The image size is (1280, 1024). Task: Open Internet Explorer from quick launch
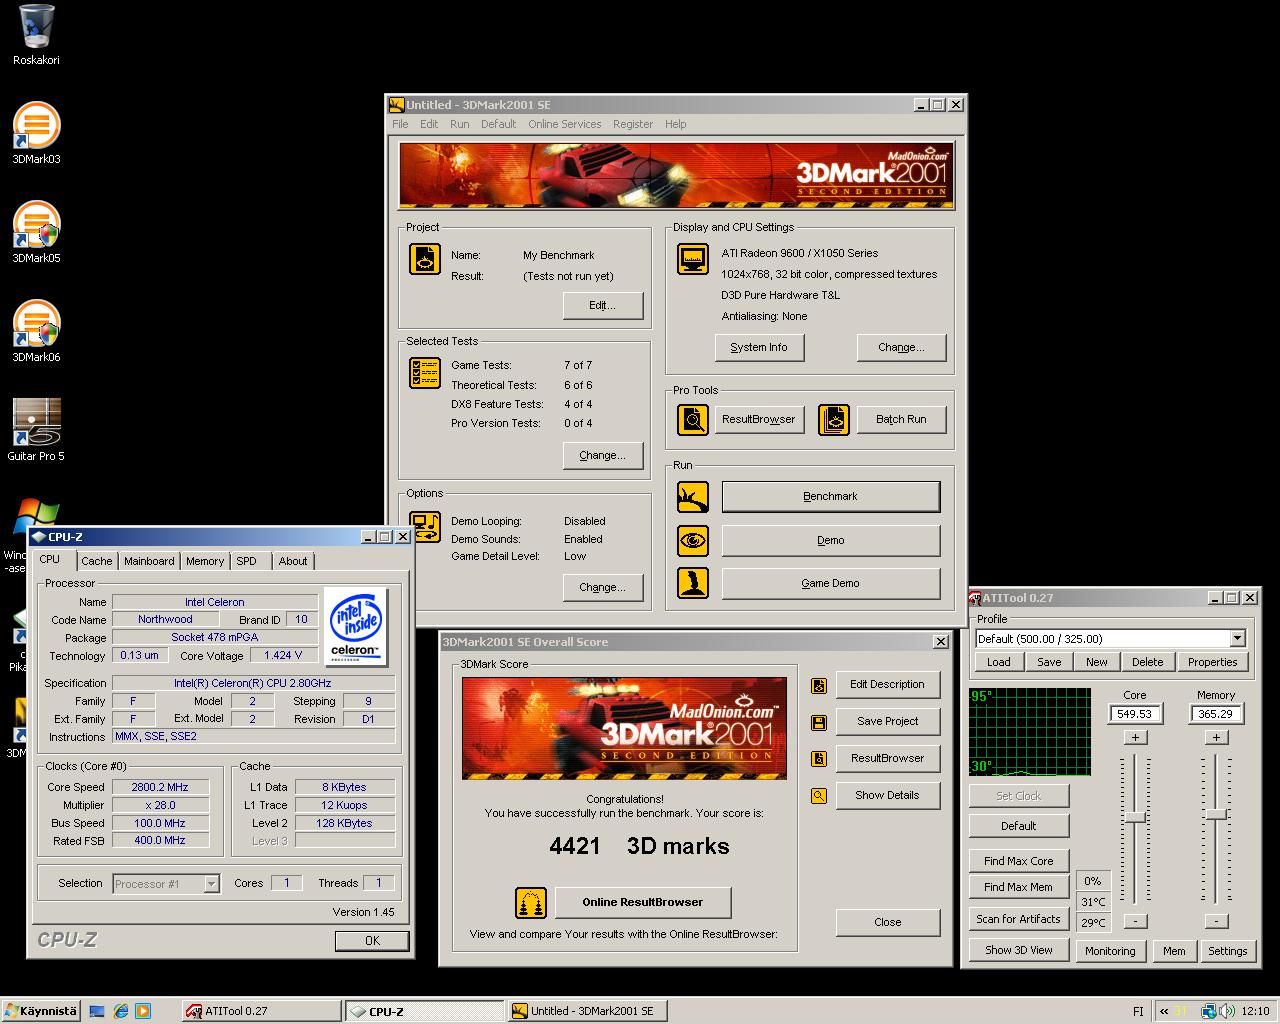(120, 1011)
